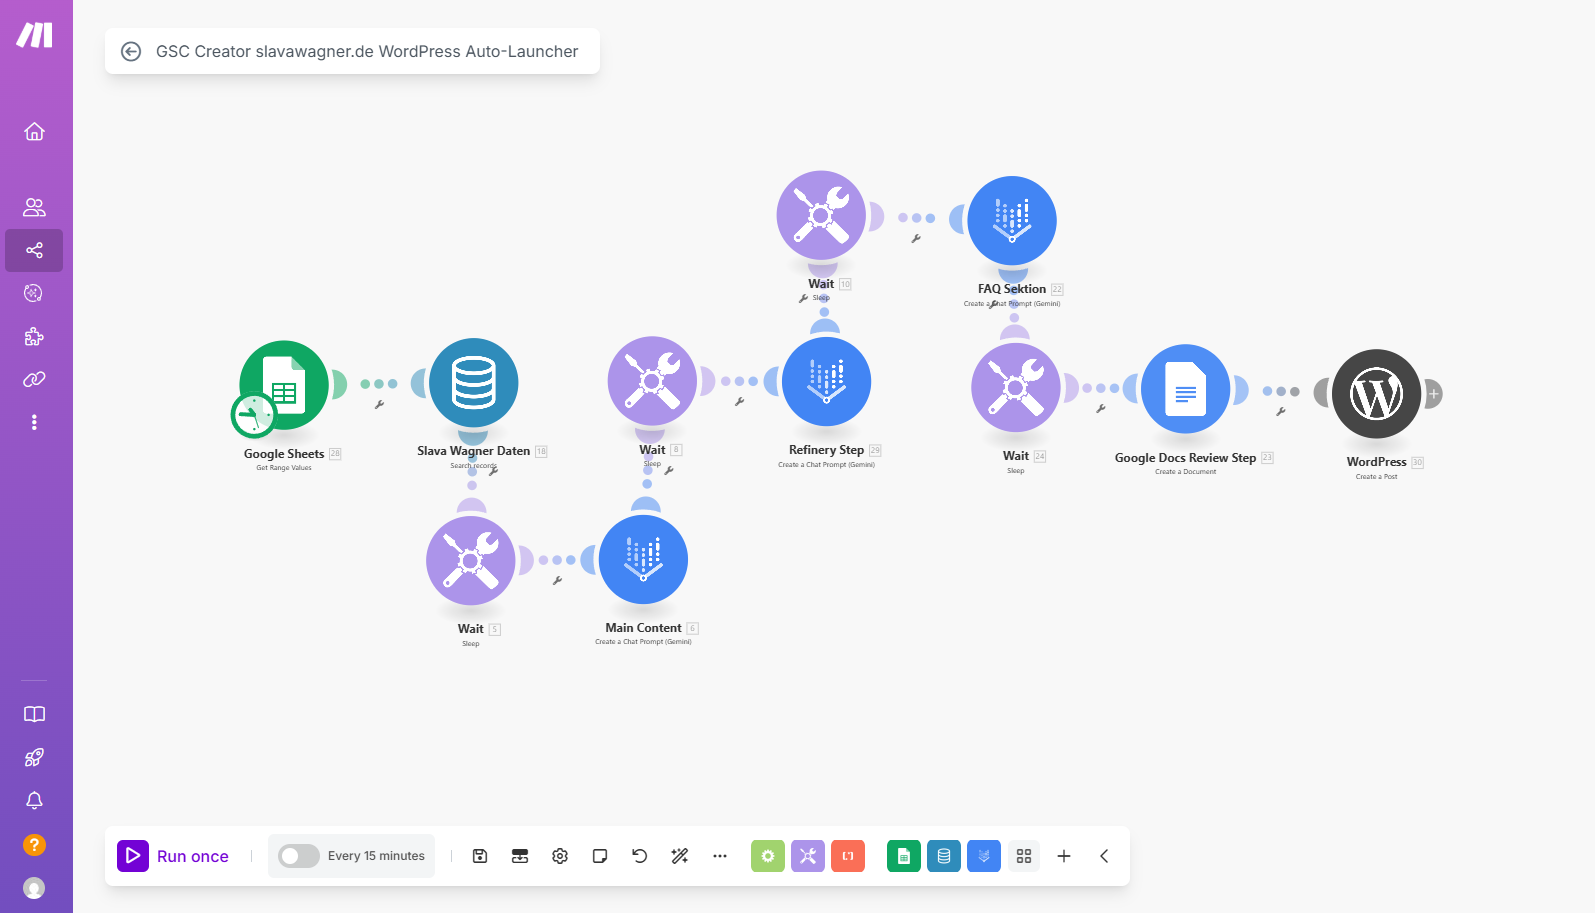Click the Make logo in the sidebar
This screenshot has width=1595, height=913.
coord(34,35)
